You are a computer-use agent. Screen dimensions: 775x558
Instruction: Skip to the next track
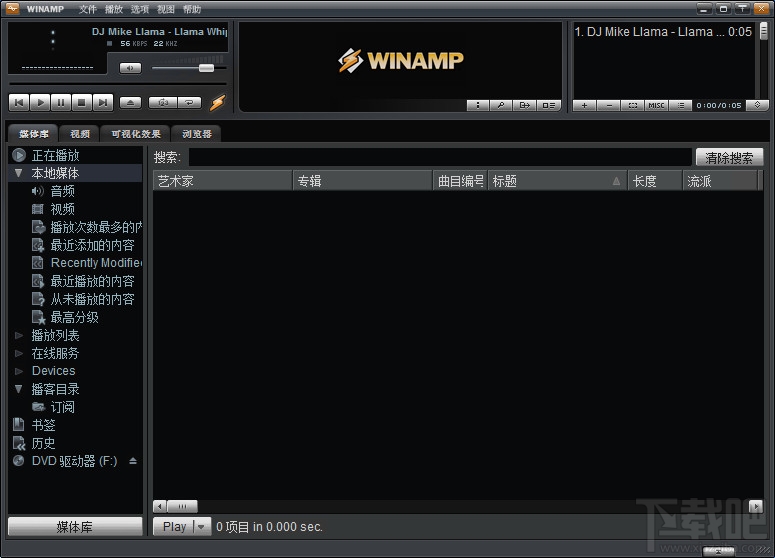(x=103, y=102)
